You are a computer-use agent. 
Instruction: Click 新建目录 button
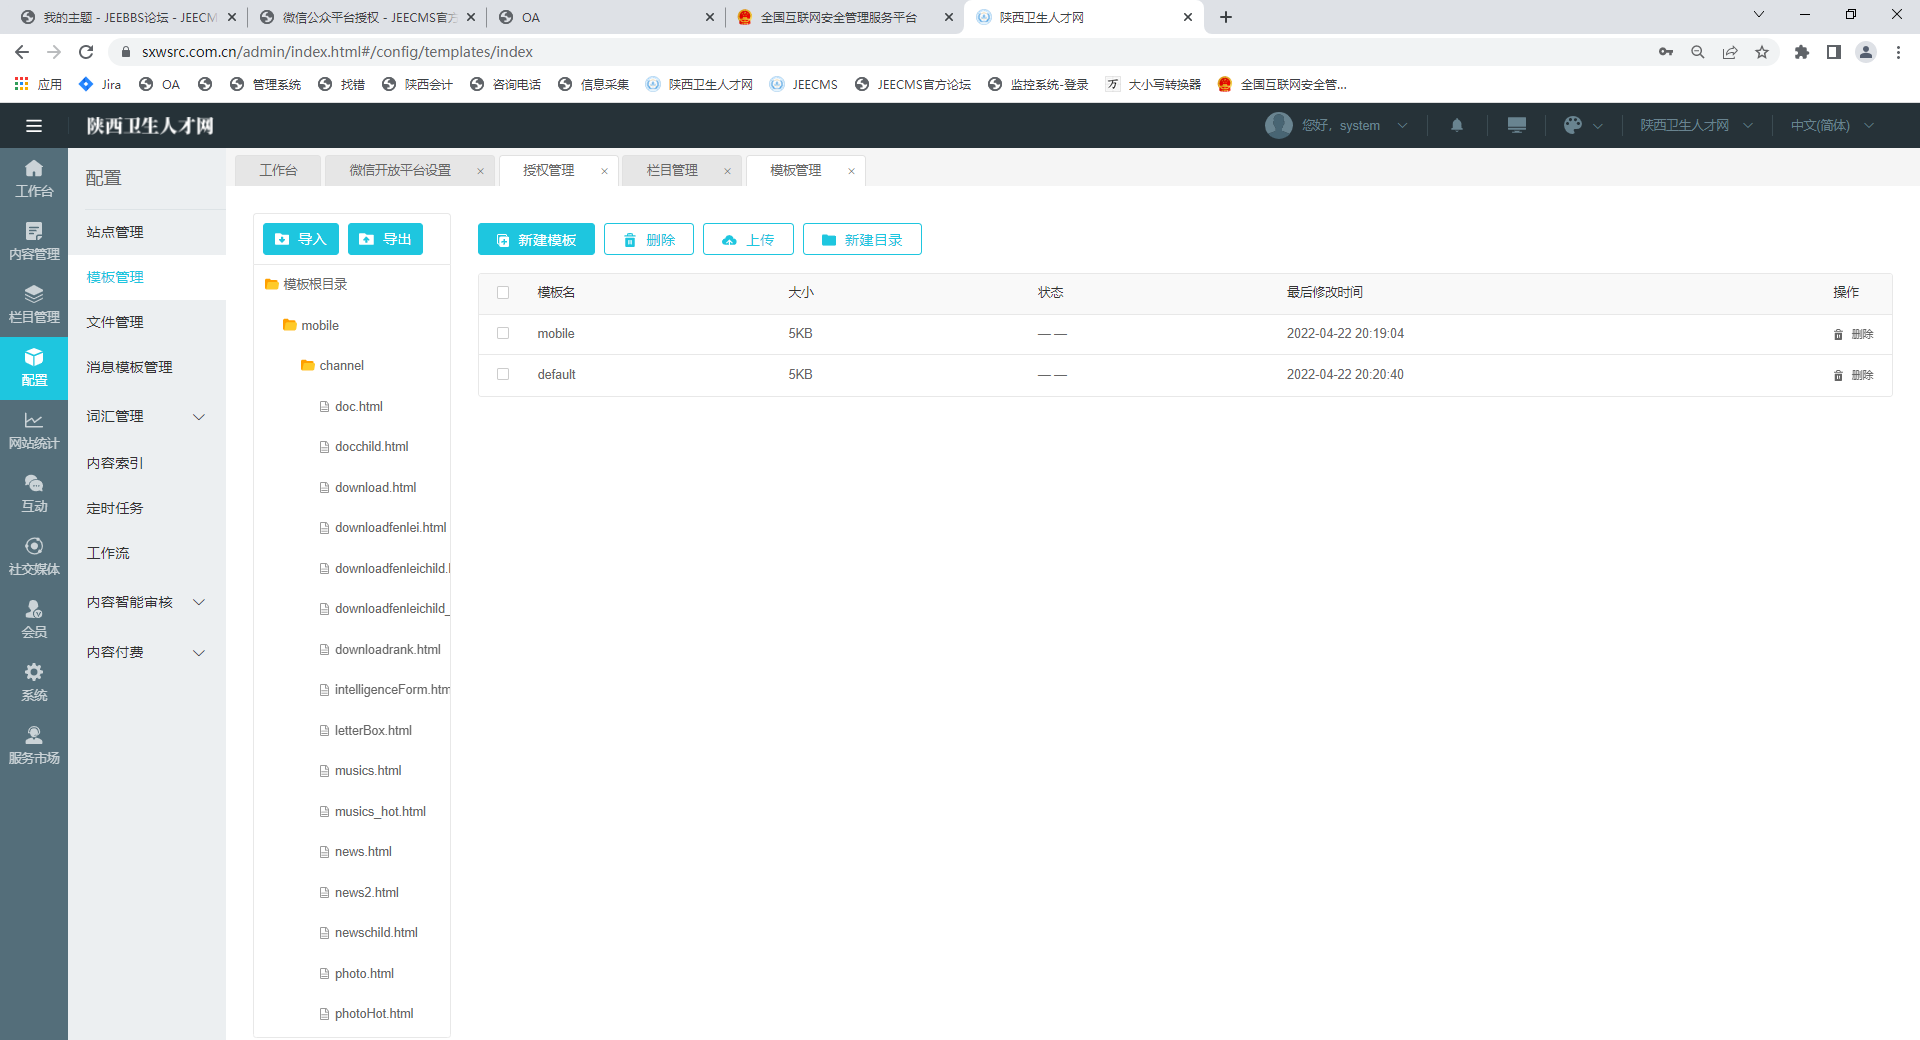(862, 239)
